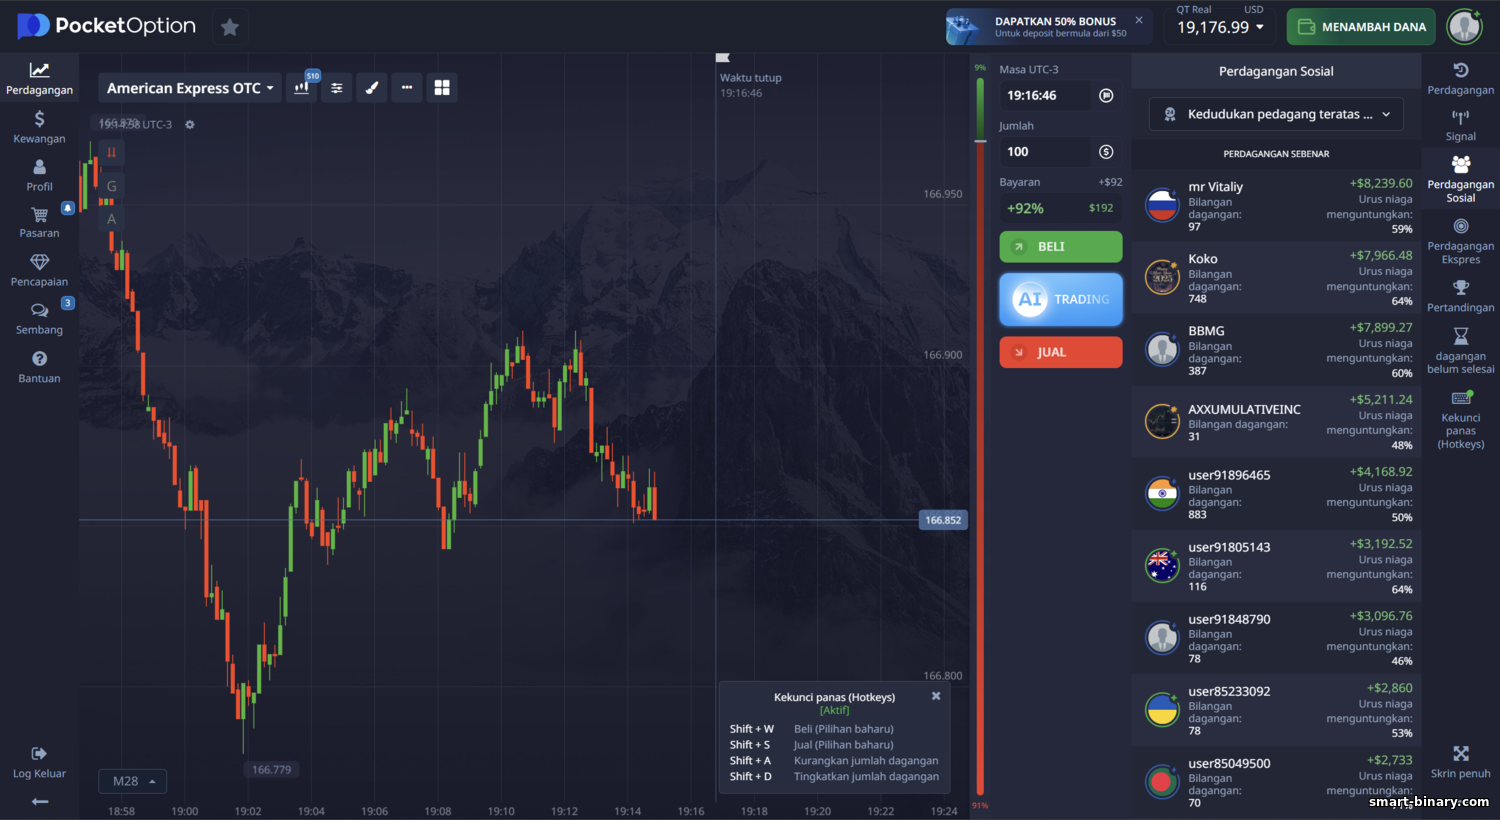Open the Pertandingan tournaments tab
1500x820 pixels.
[1460, 296]
